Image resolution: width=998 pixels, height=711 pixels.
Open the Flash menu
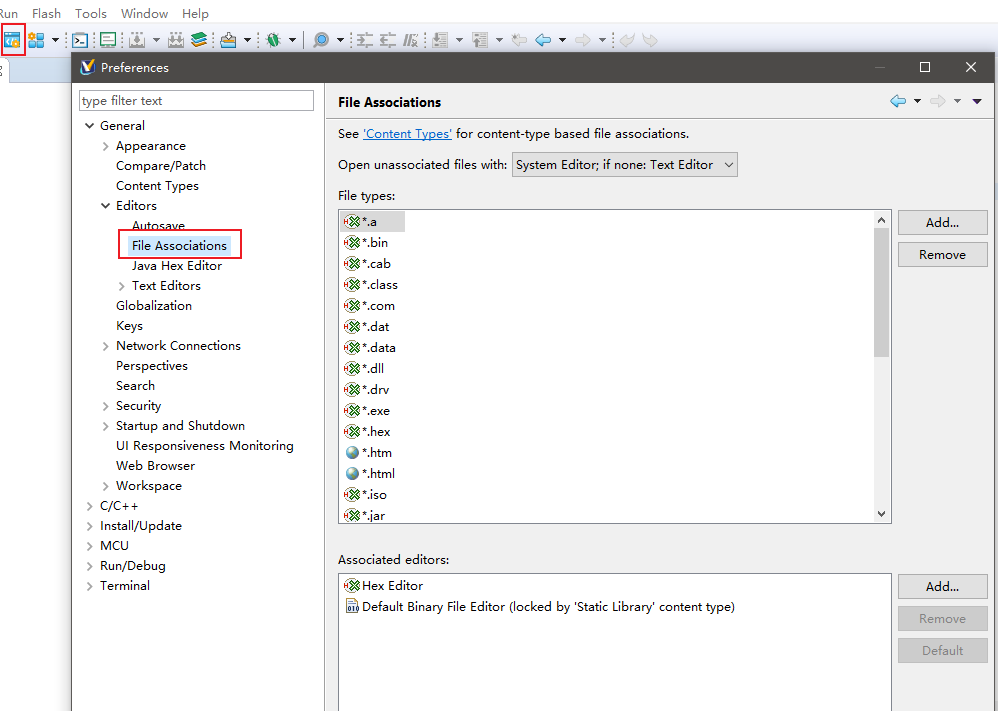click(46, 13)
